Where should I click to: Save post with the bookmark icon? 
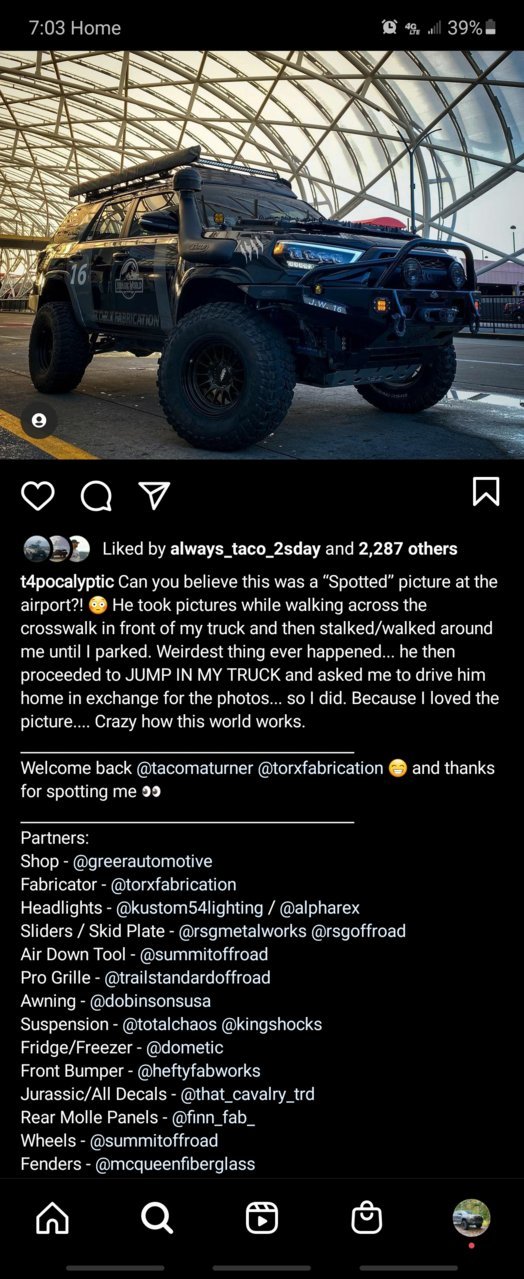click(x=486, y=491)
